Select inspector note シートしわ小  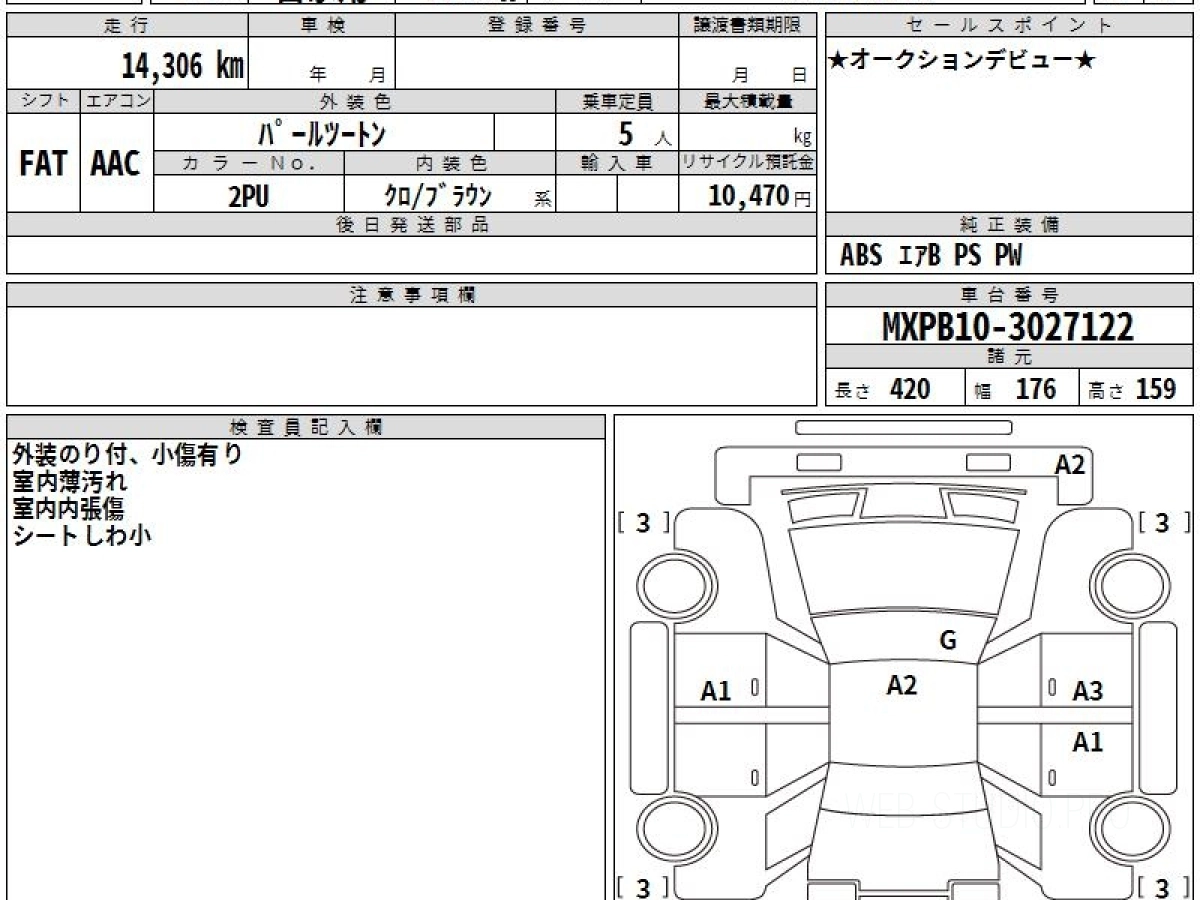pyautogui.click(x=82, y=535)
